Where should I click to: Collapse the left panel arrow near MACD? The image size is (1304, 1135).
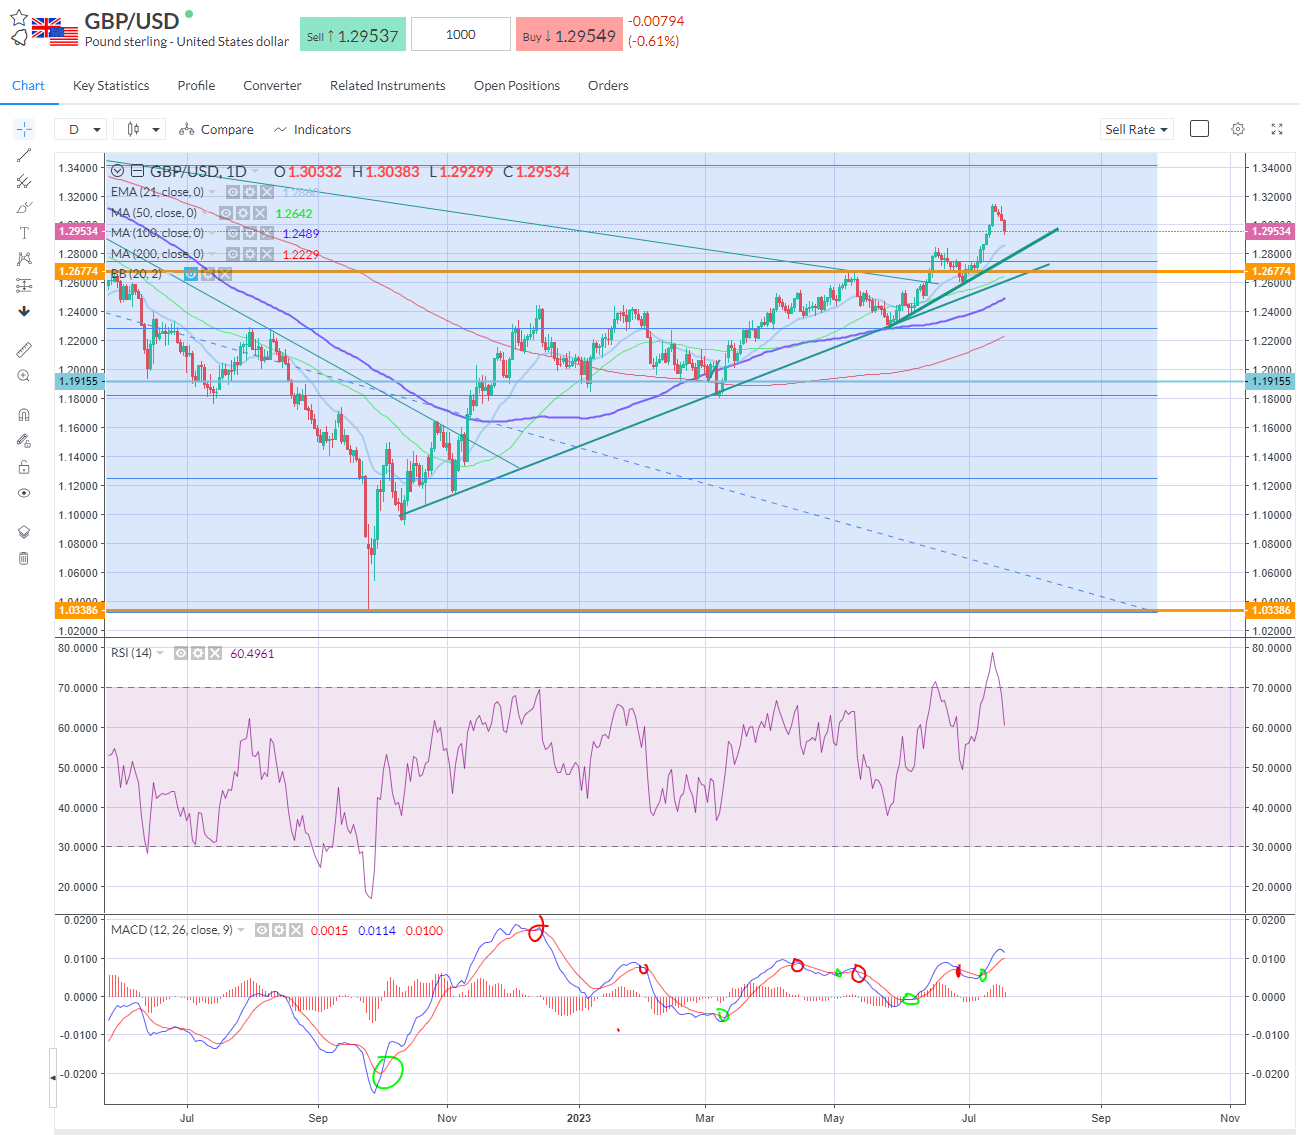pos(53,1077)
